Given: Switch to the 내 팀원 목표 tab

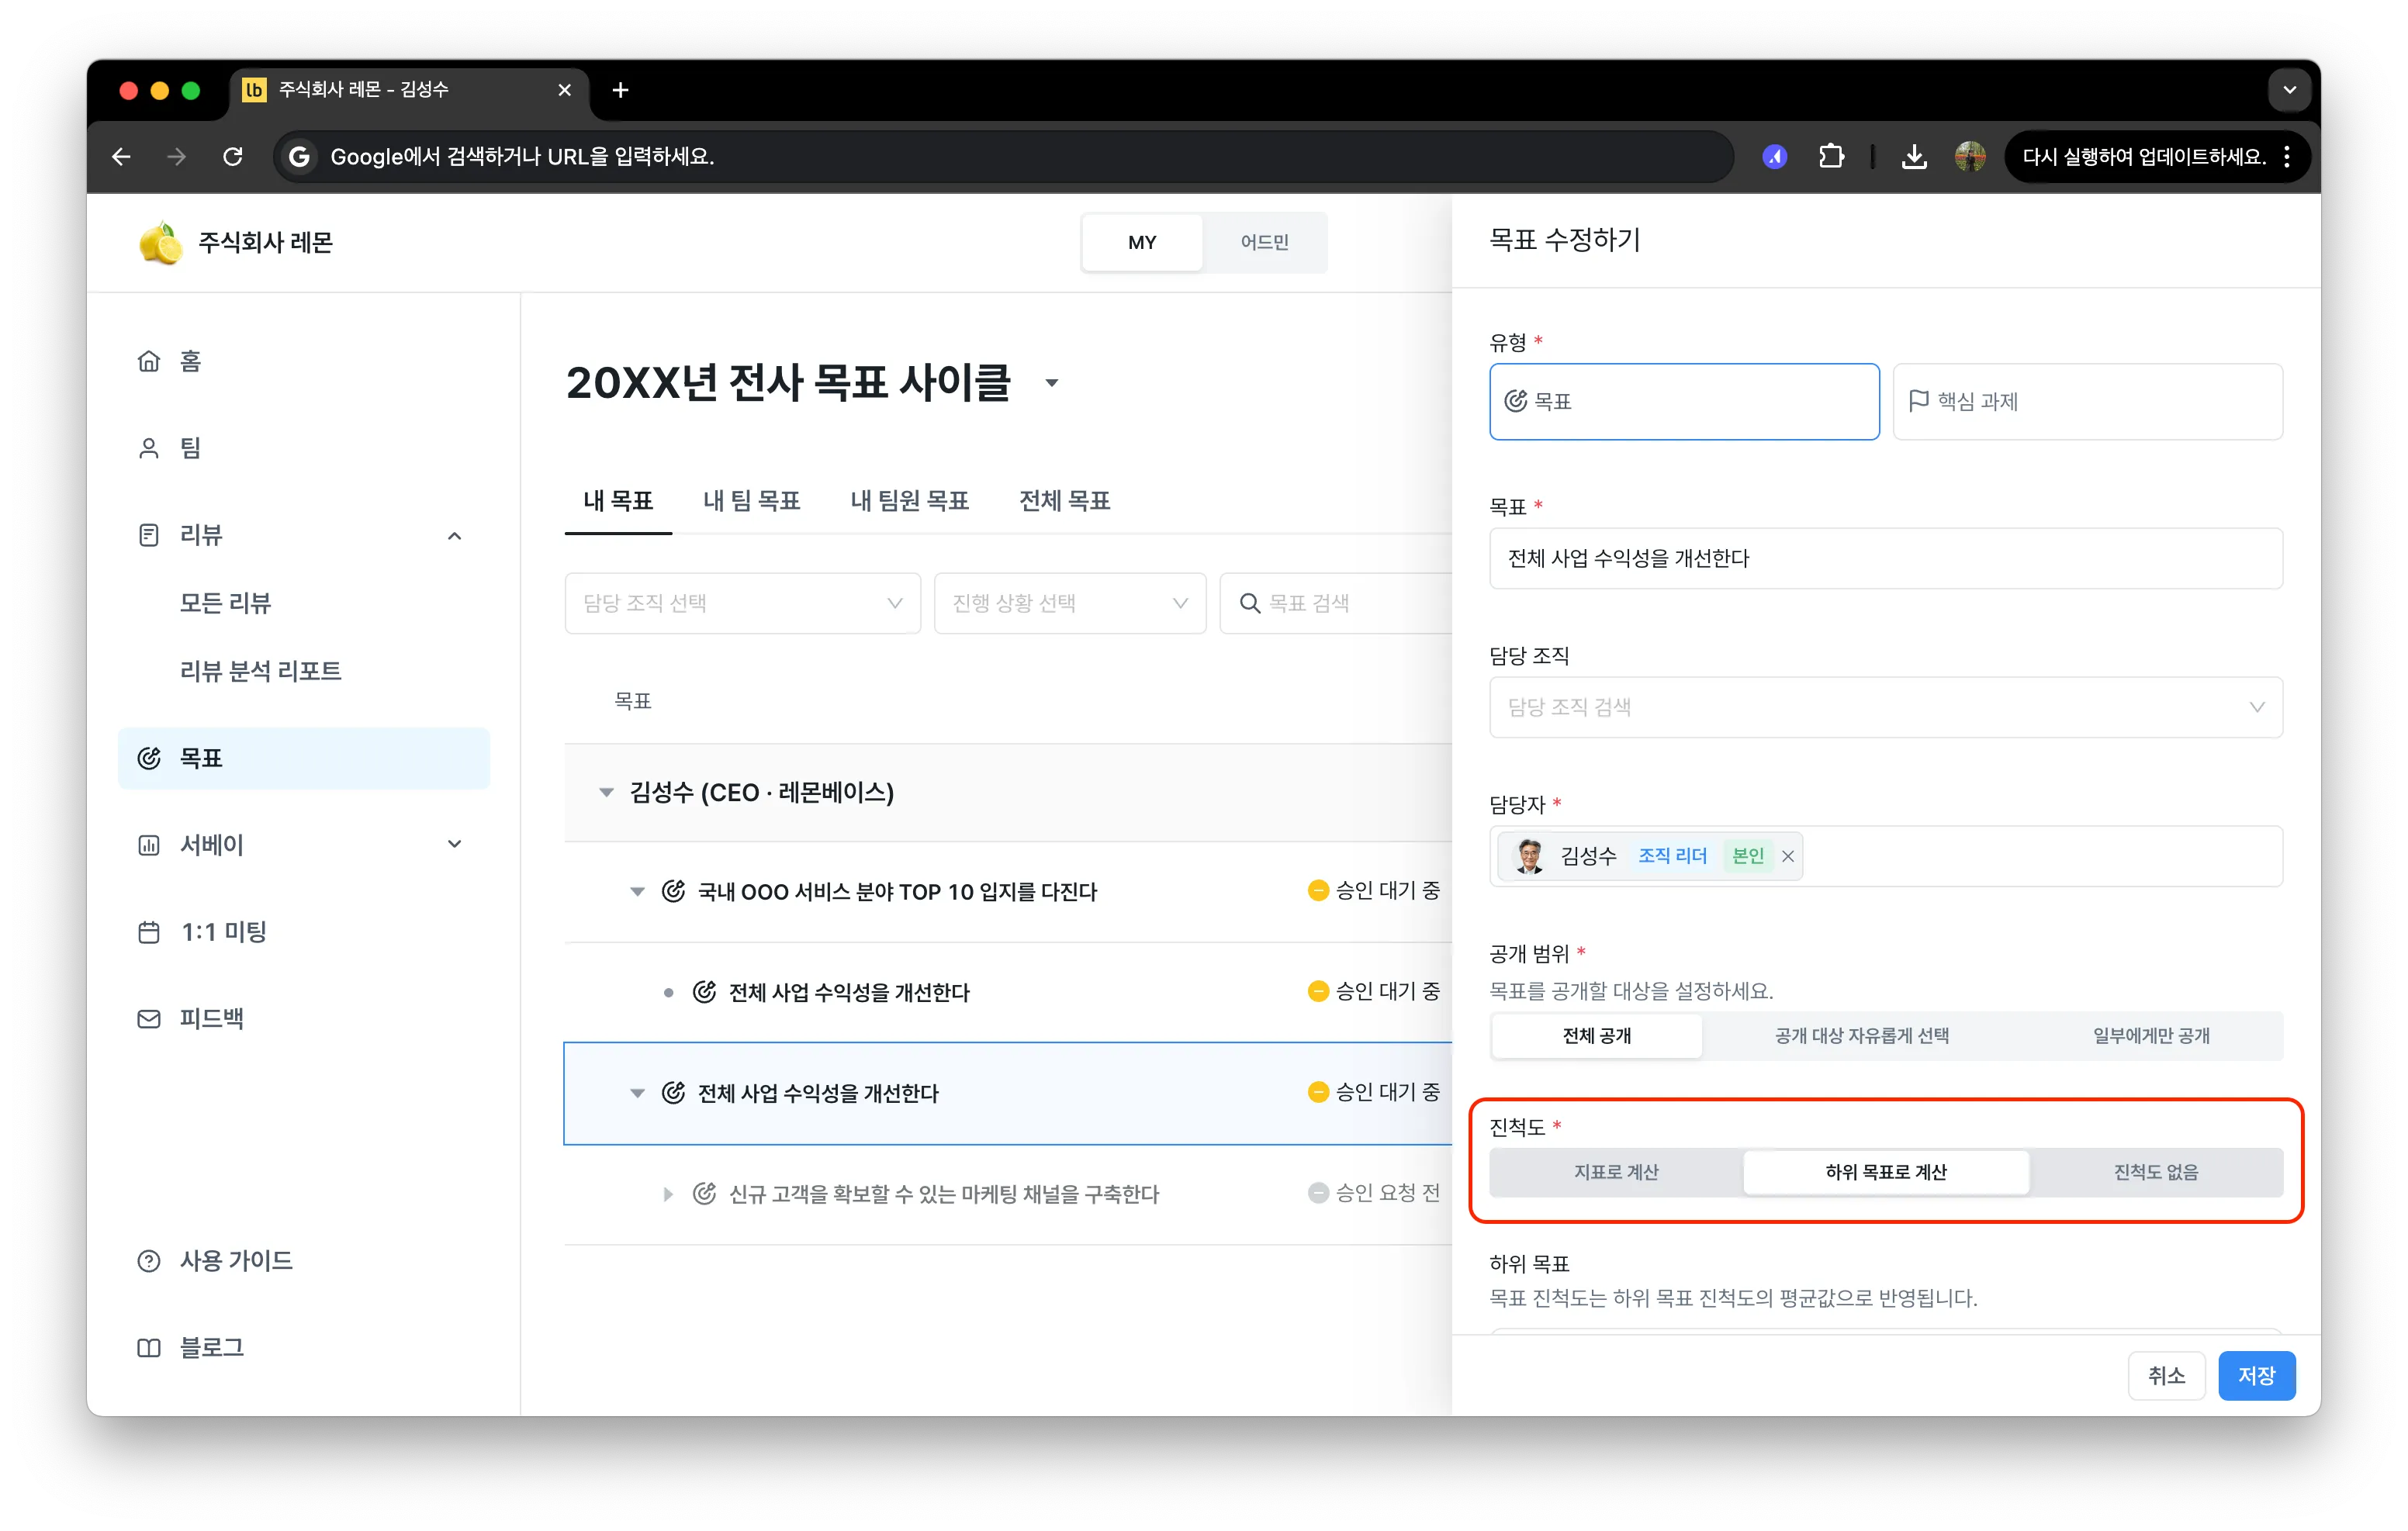Looking at the screenshot, I should point(909,500).
